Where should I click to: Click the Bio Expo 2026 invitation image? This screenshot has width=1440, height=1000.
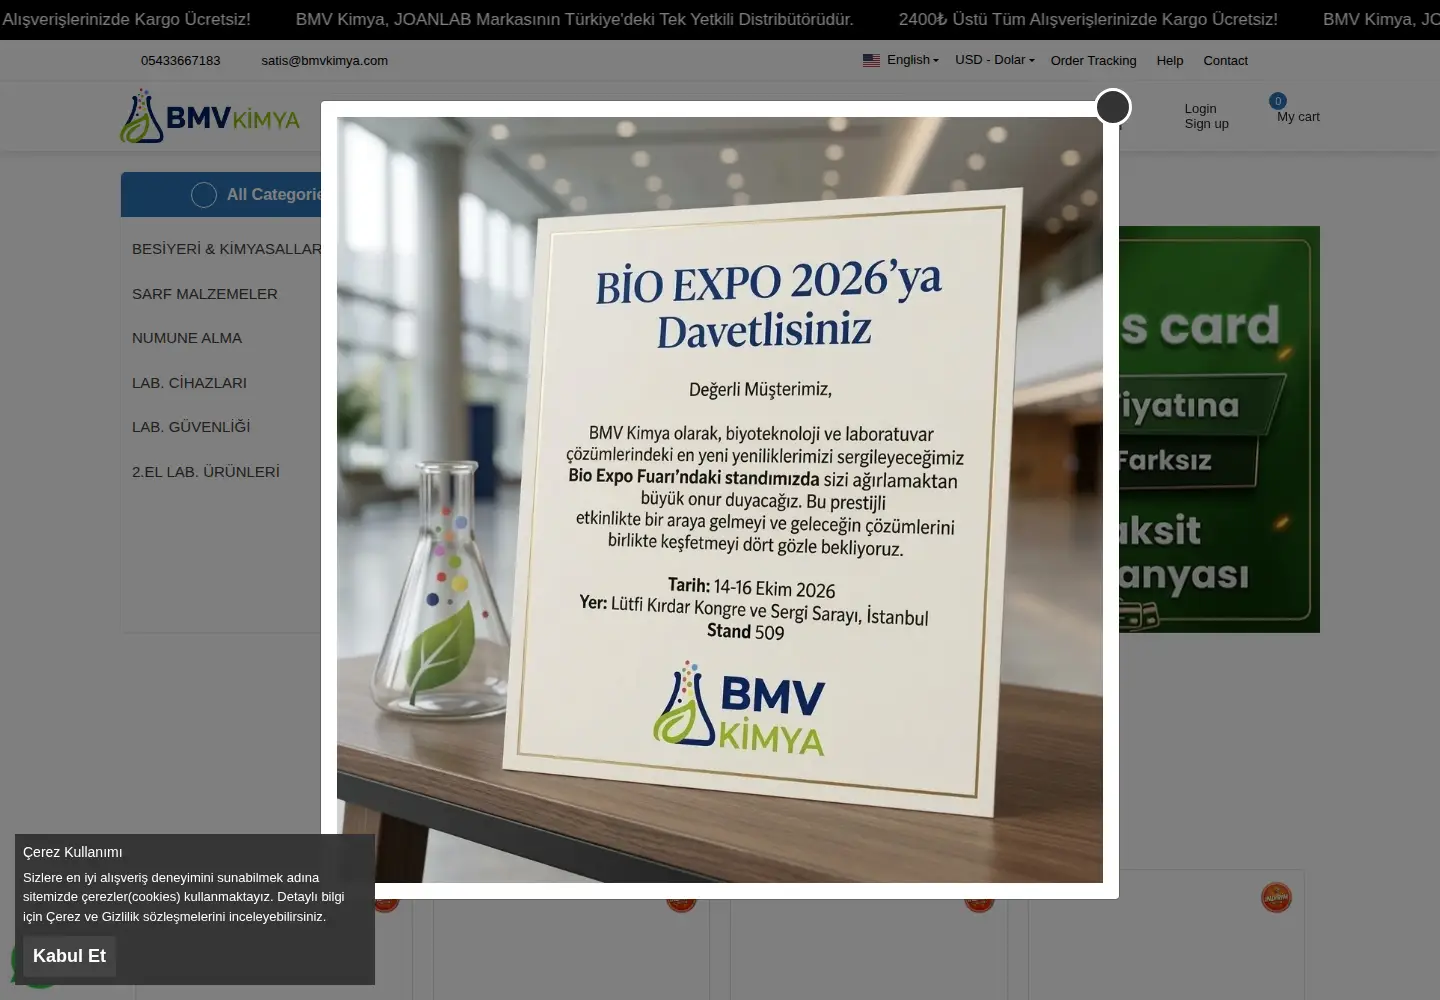720,500
